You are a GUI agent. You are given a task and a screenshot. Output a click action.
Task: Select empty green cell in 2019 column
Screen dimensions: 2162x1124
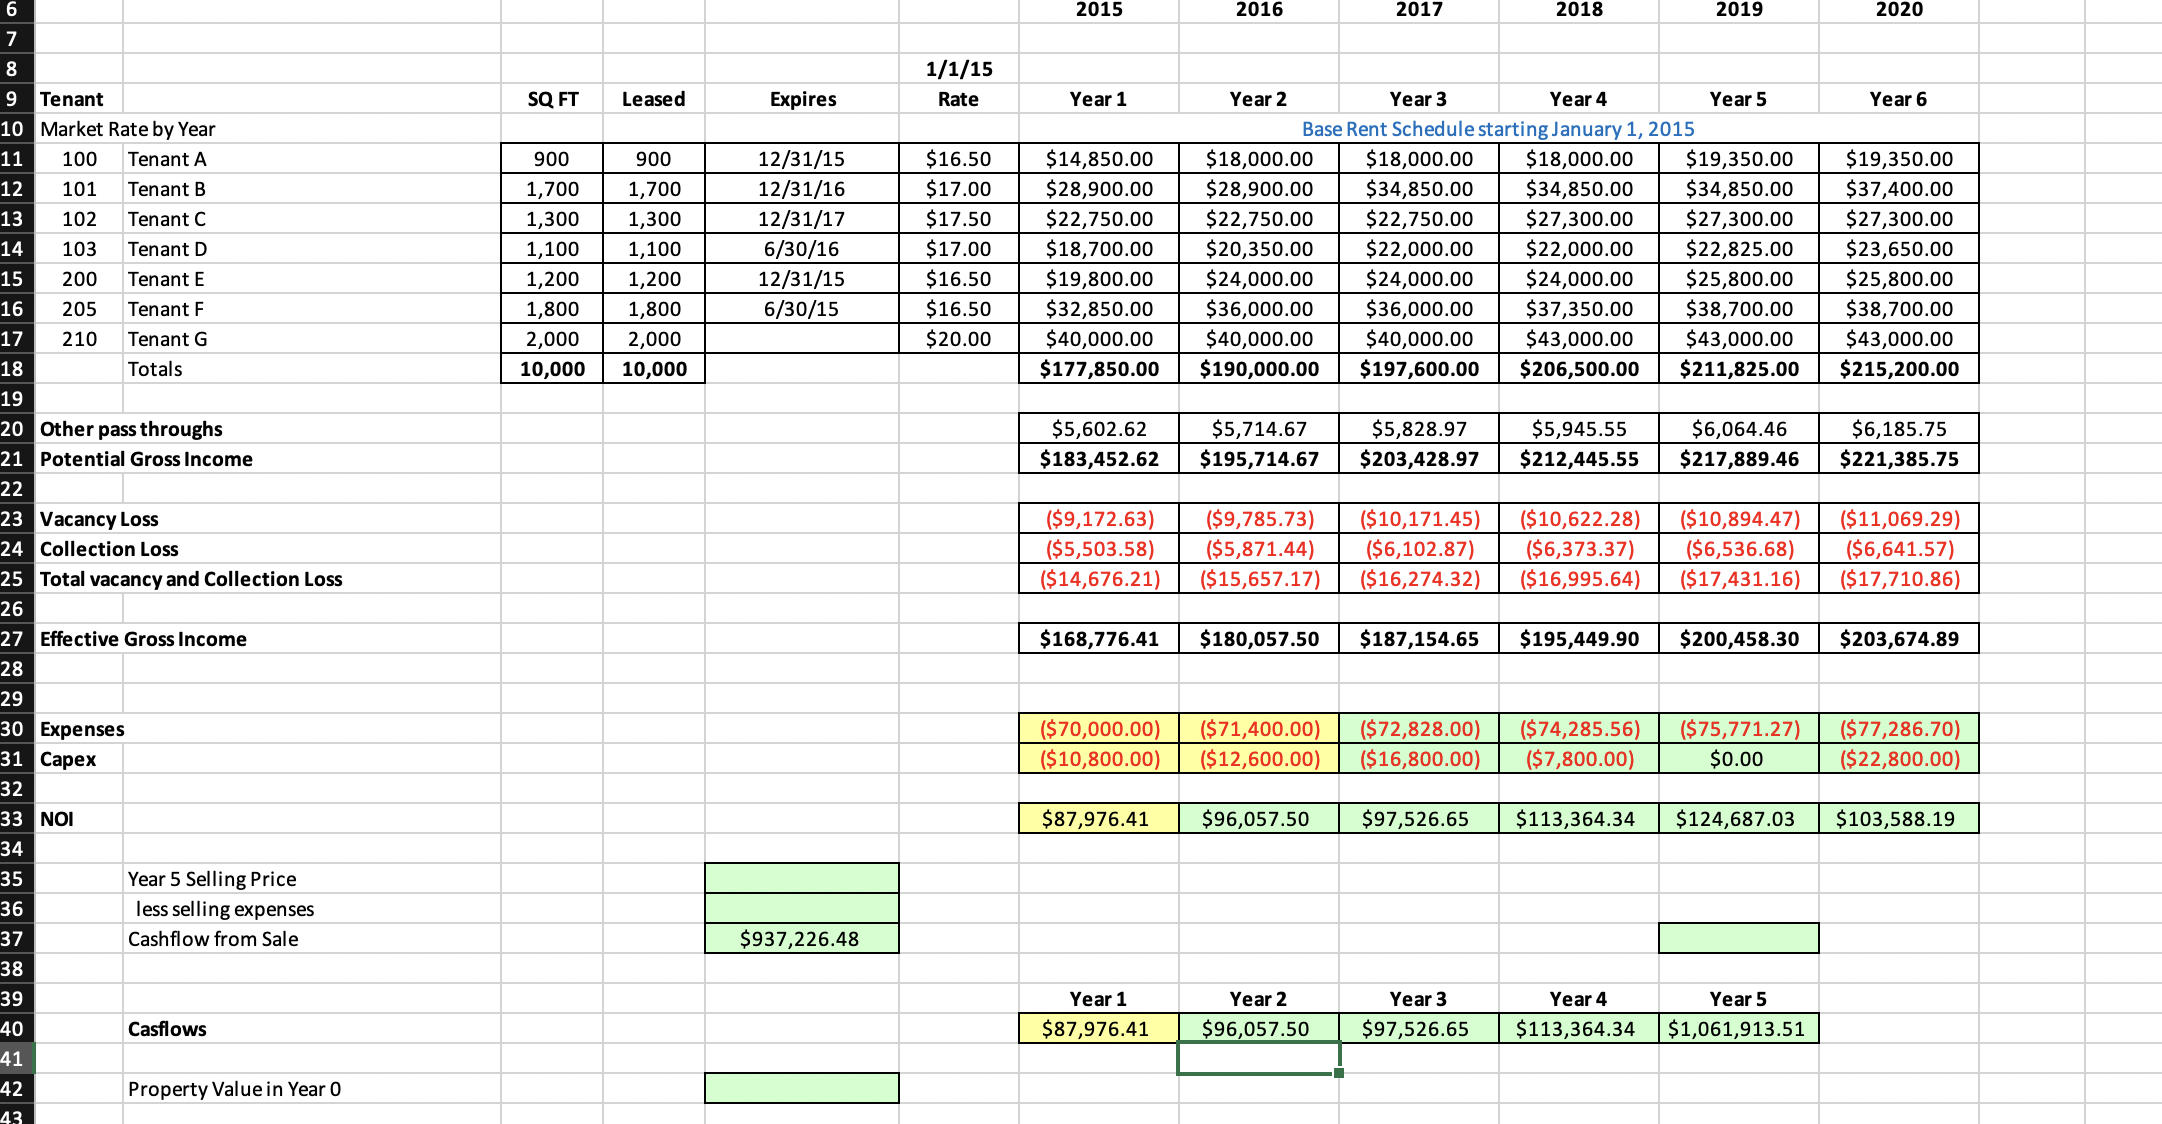click(x=1738, y=939)
